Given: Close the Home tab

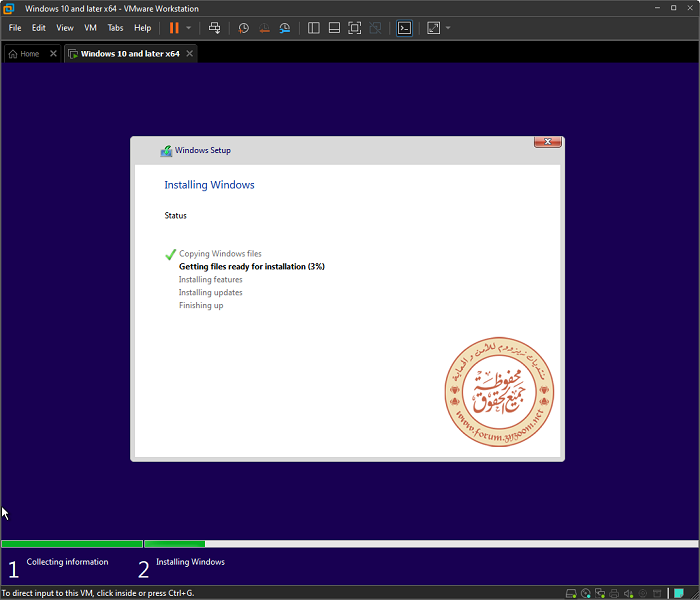Looking at the screenshot, I should 53,54.
